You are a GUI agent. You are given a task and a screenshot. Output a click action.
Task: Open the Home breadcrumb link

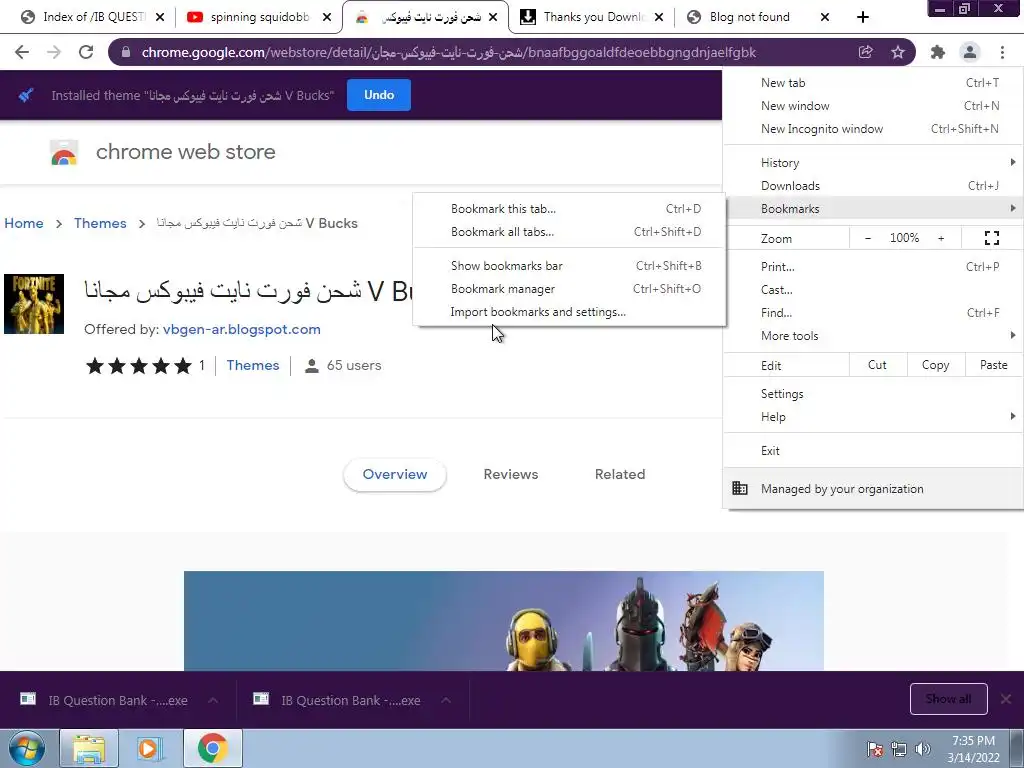click(x=24, y=223)
